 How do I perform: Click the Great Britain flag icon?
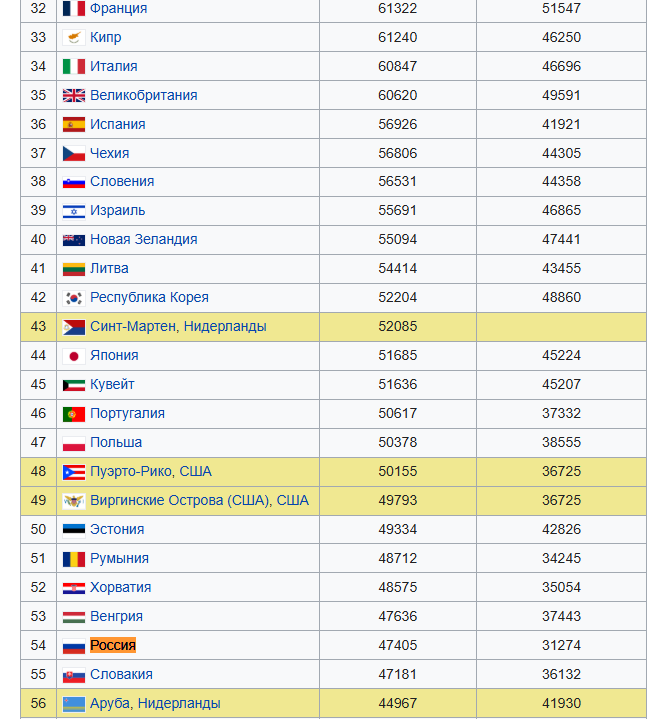pyautogui.click(x=74, y=95)
